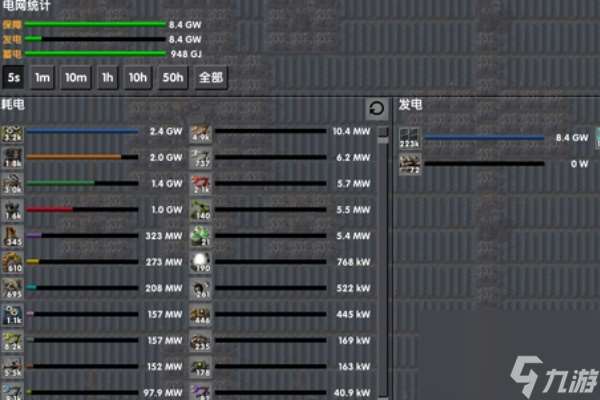Click the lamp icon beside 768 kW
The image size is (600, 400).
[201, 262]
